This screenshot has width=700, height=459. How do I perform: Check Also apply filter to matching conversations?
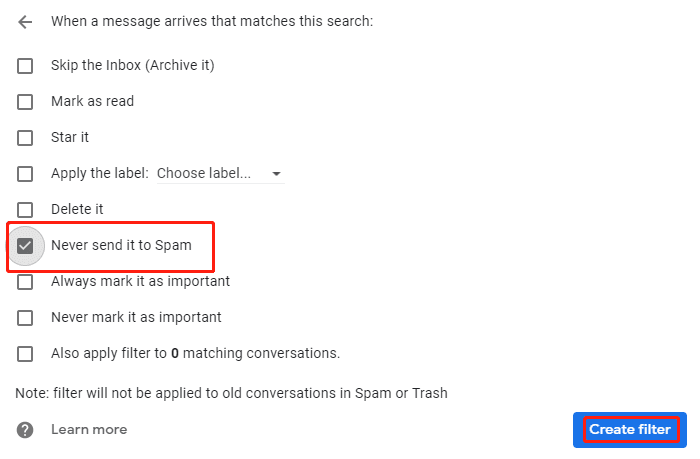25,354
